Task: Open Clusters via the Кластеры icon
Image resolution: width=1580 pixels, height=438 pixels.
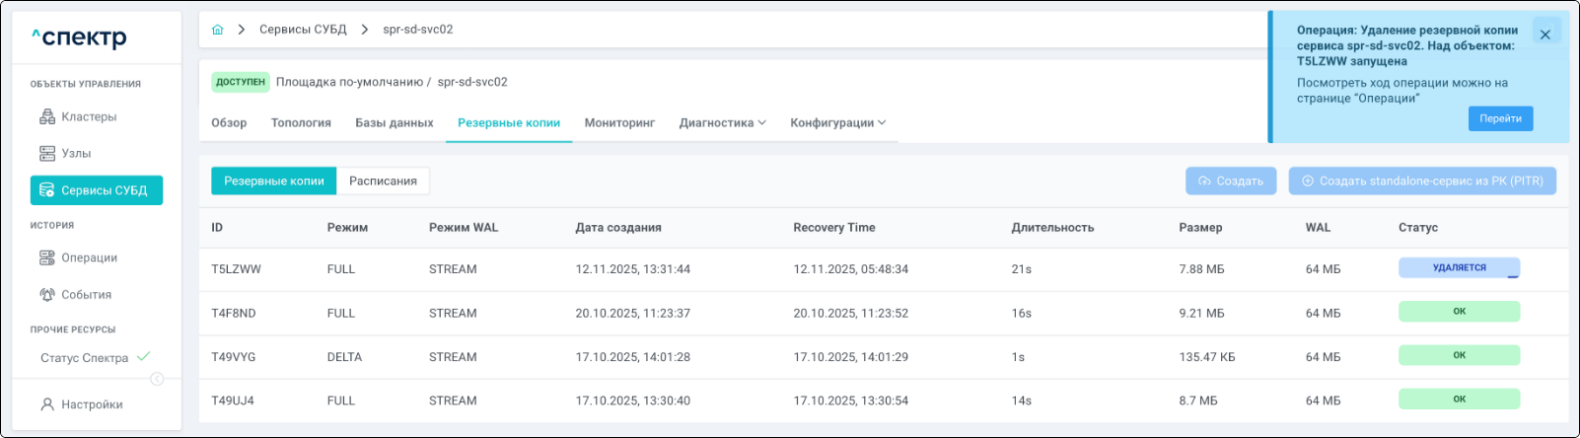Action: pos(47,117)
